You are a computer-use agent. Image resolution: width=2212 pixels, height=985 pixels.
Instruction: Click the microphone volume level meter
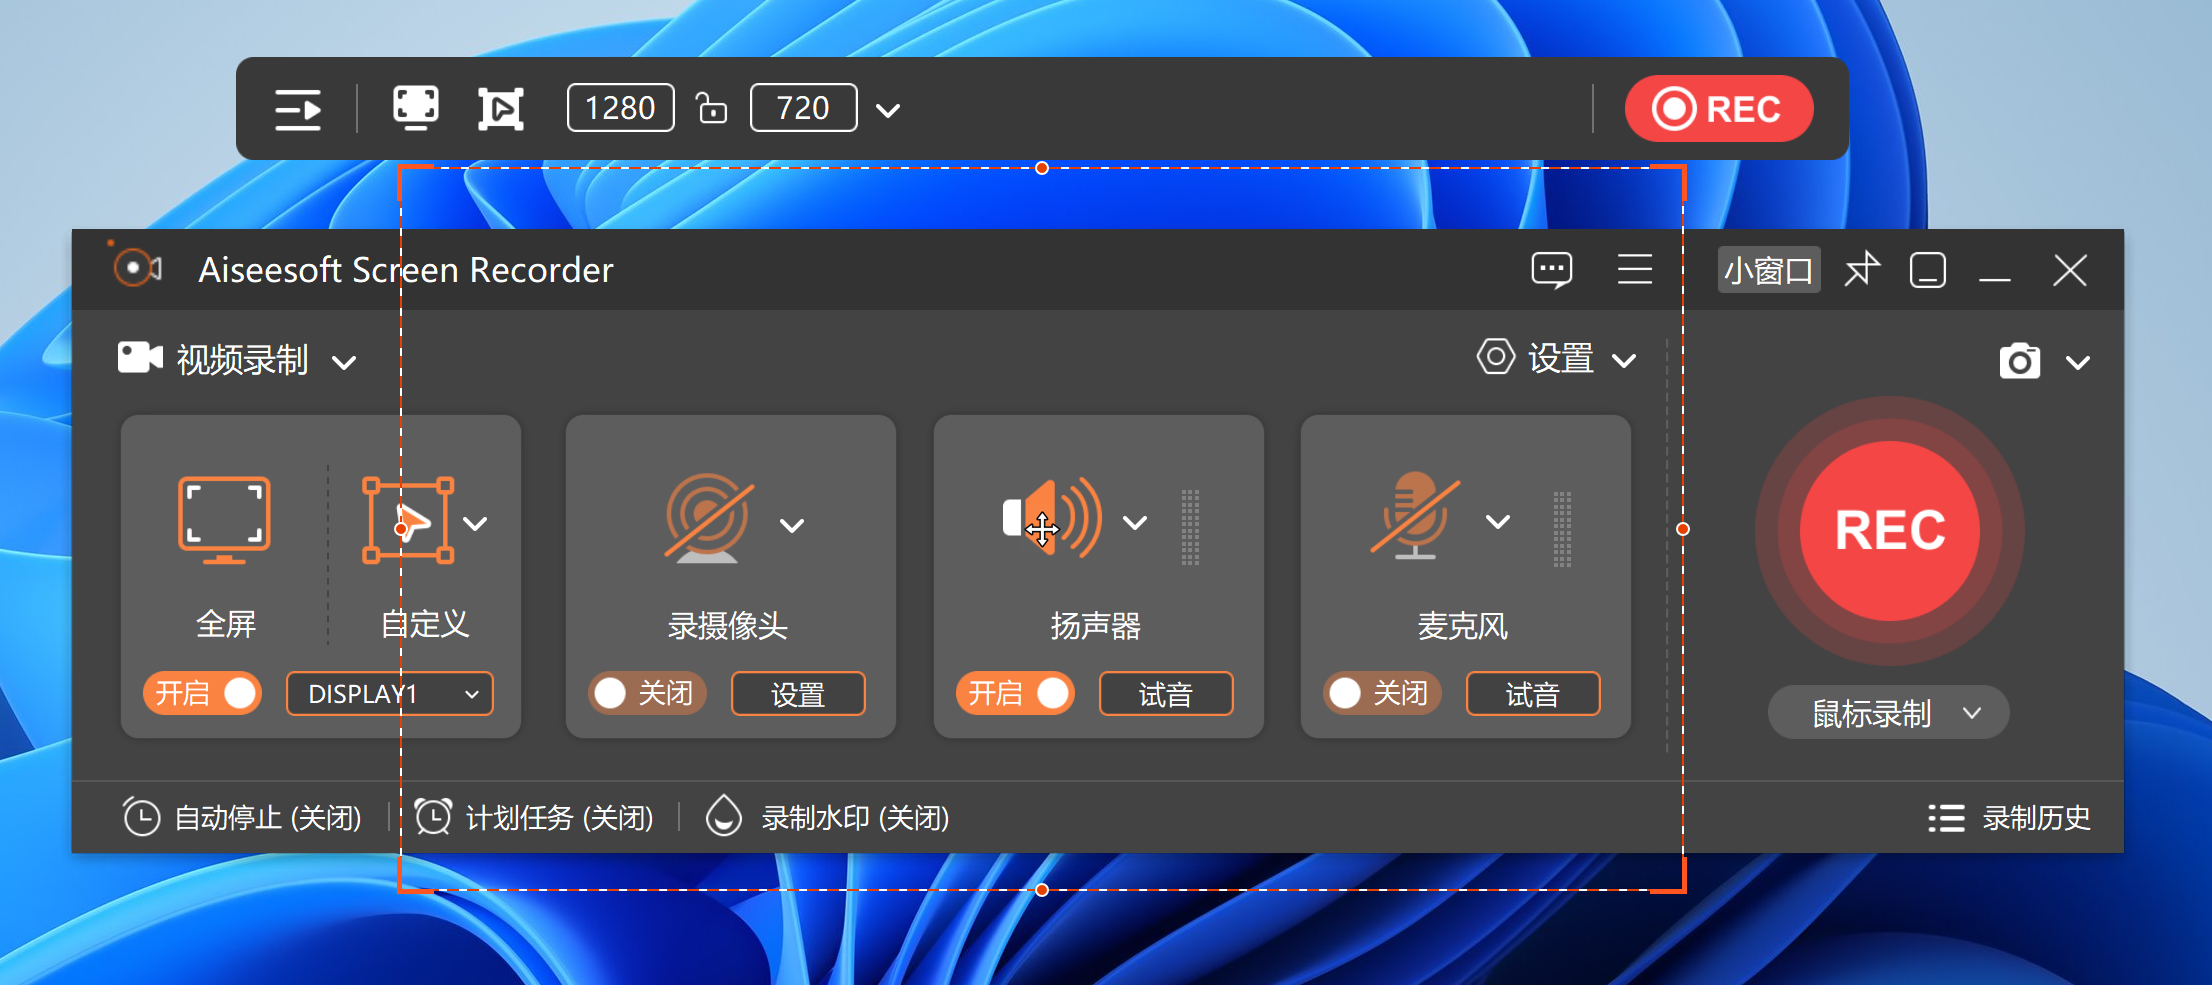point(1562,529)
